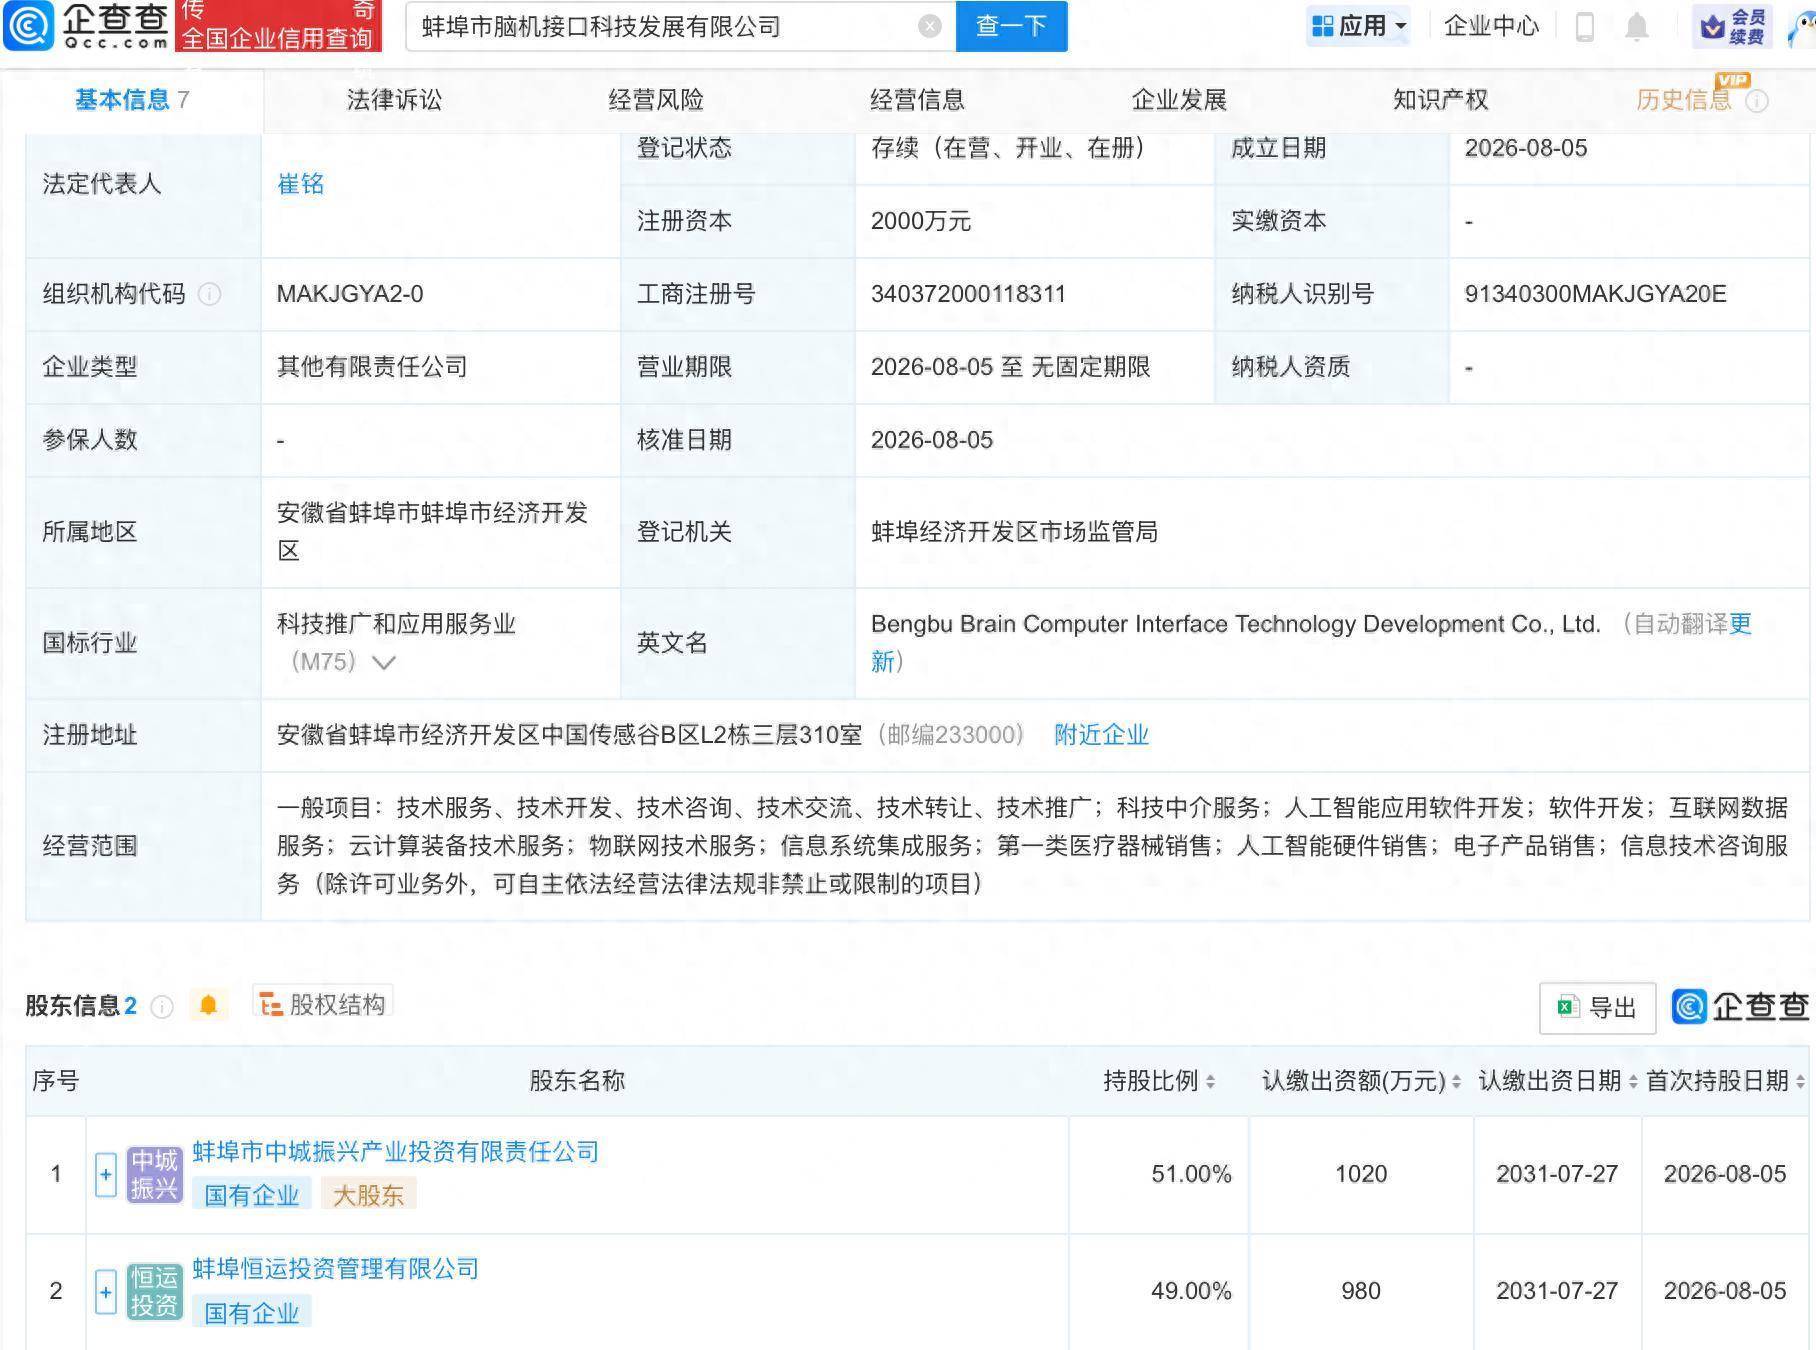Click the Qcc.com logo icon

click(x=28, y=26)
